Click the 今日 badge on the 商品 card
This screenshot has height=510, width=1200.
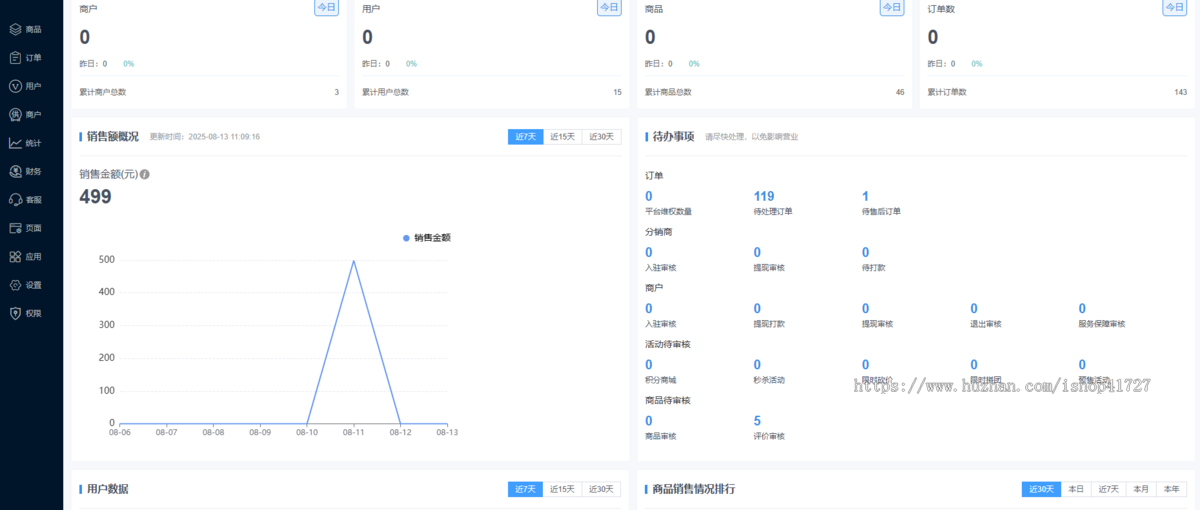click(892, 7)
